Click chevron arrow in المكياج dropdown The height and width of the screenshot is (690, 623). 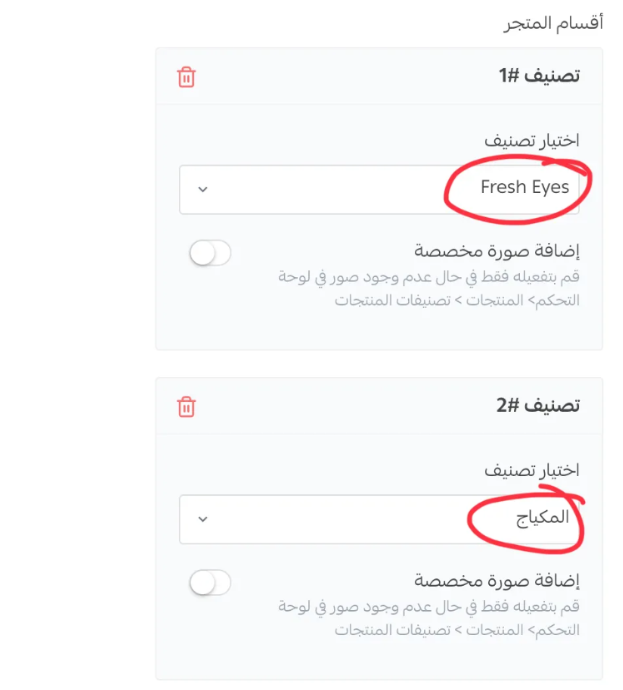203,519
